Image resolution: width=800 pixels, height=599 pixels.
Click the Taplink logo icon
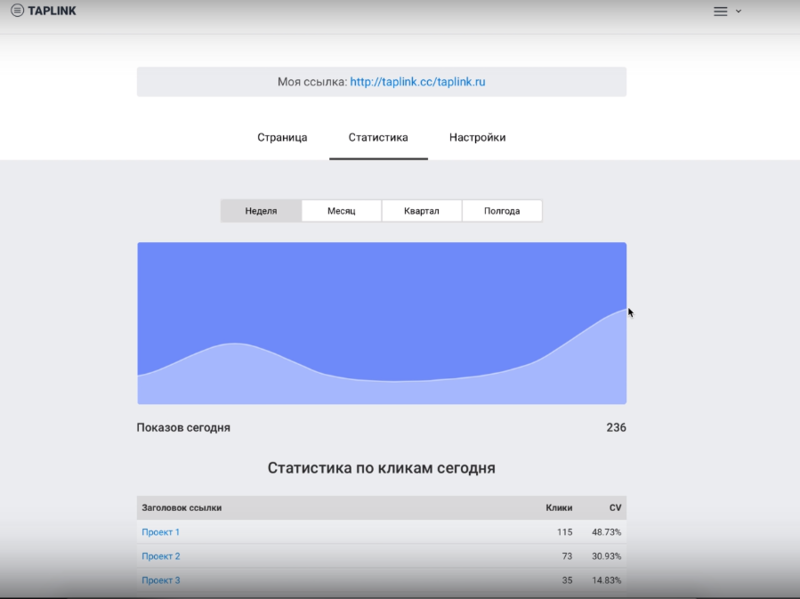[17, 11]
